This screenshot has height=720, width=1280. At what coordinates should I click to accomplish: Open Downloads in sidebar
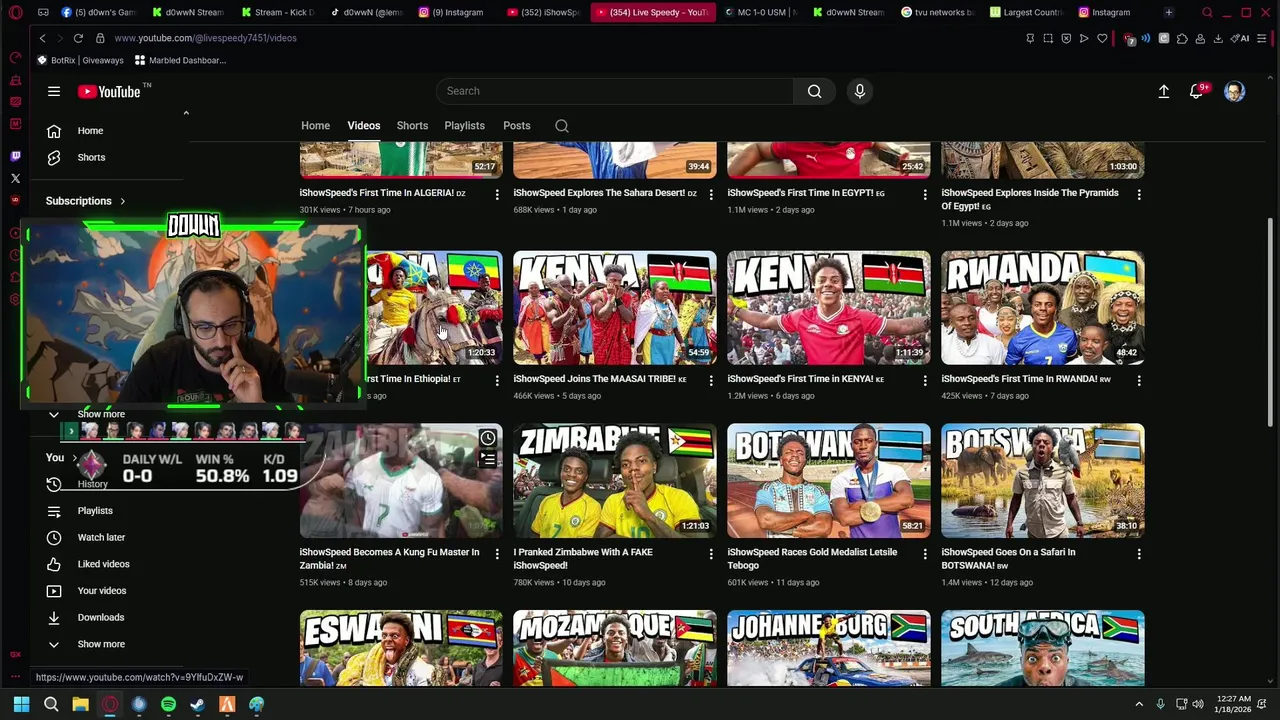pos(101,618)
